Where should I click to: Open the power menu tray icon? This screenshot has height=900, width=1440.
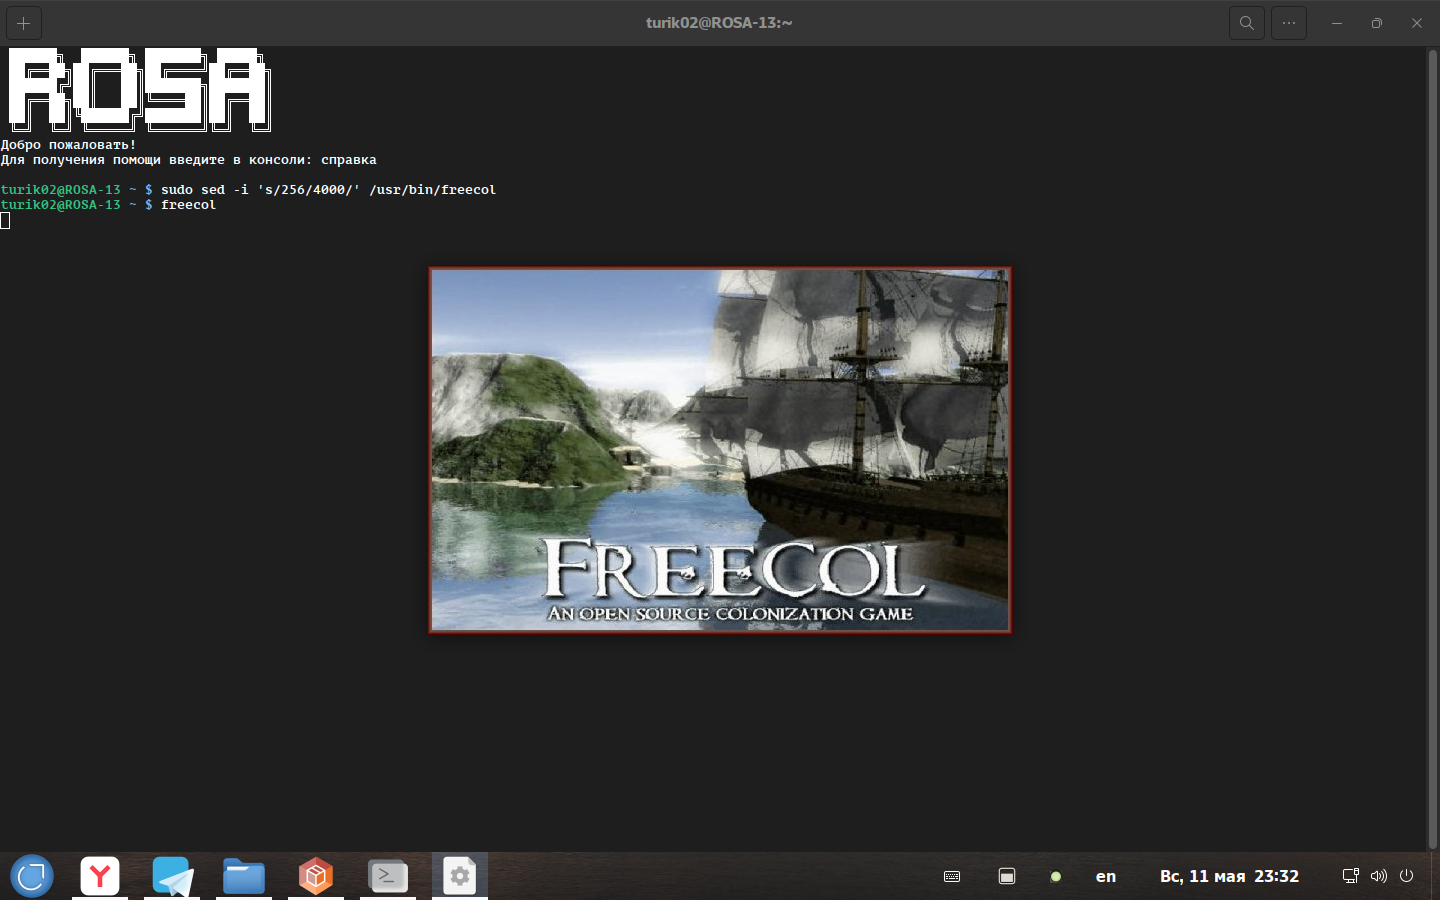point(1407,876)
